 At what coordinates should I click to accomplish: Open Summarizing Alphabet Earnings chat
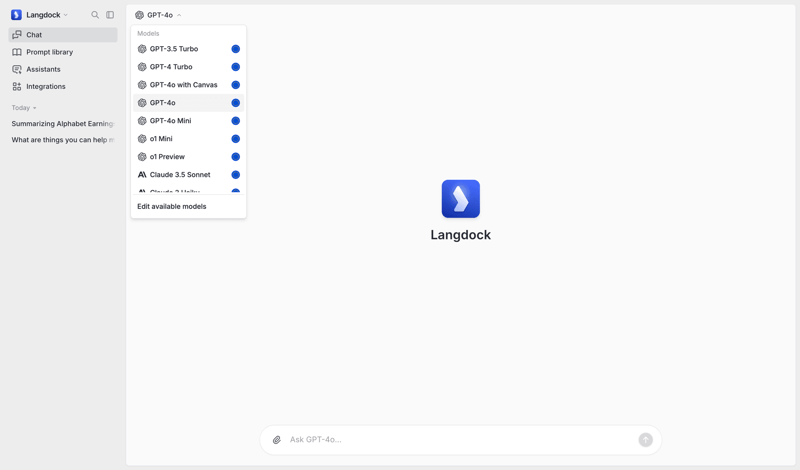63,124
